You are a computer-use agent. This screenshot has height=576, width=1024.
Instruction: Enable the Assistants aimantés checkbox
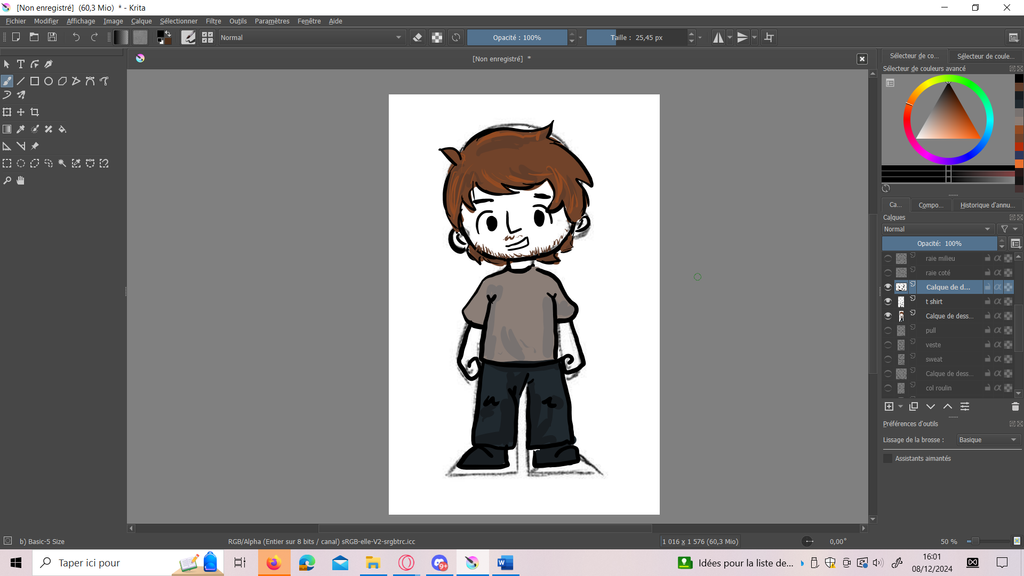[x=888, y=458]
